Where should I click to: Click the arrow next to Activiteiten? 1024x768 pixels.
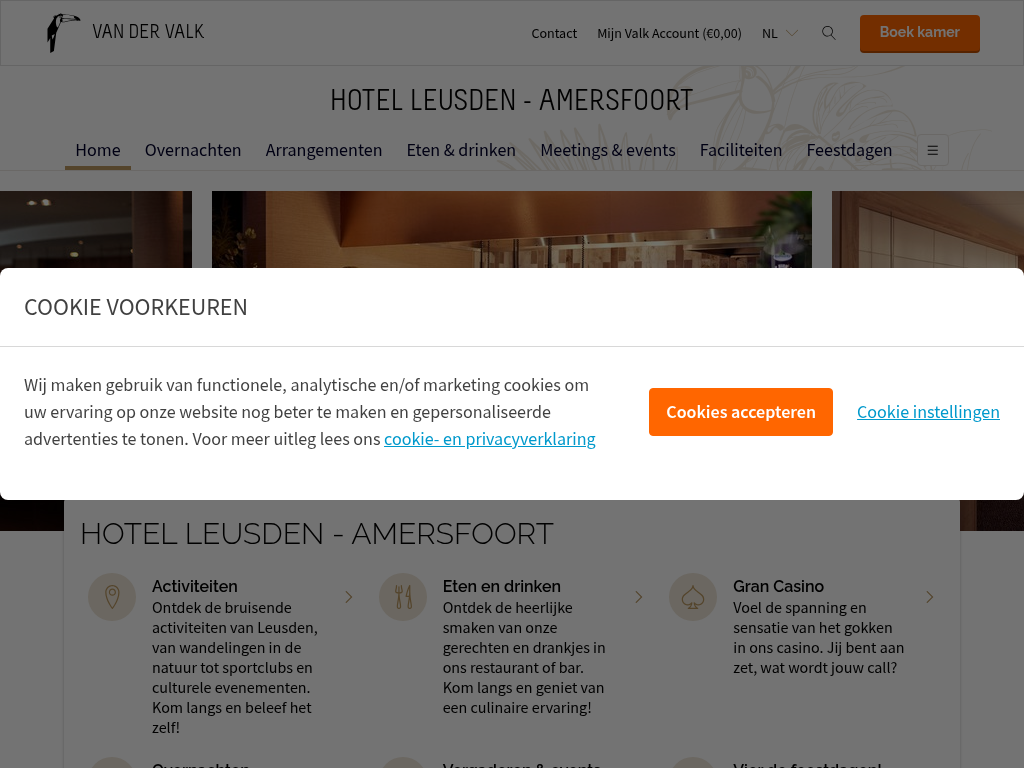pos(349,597)
